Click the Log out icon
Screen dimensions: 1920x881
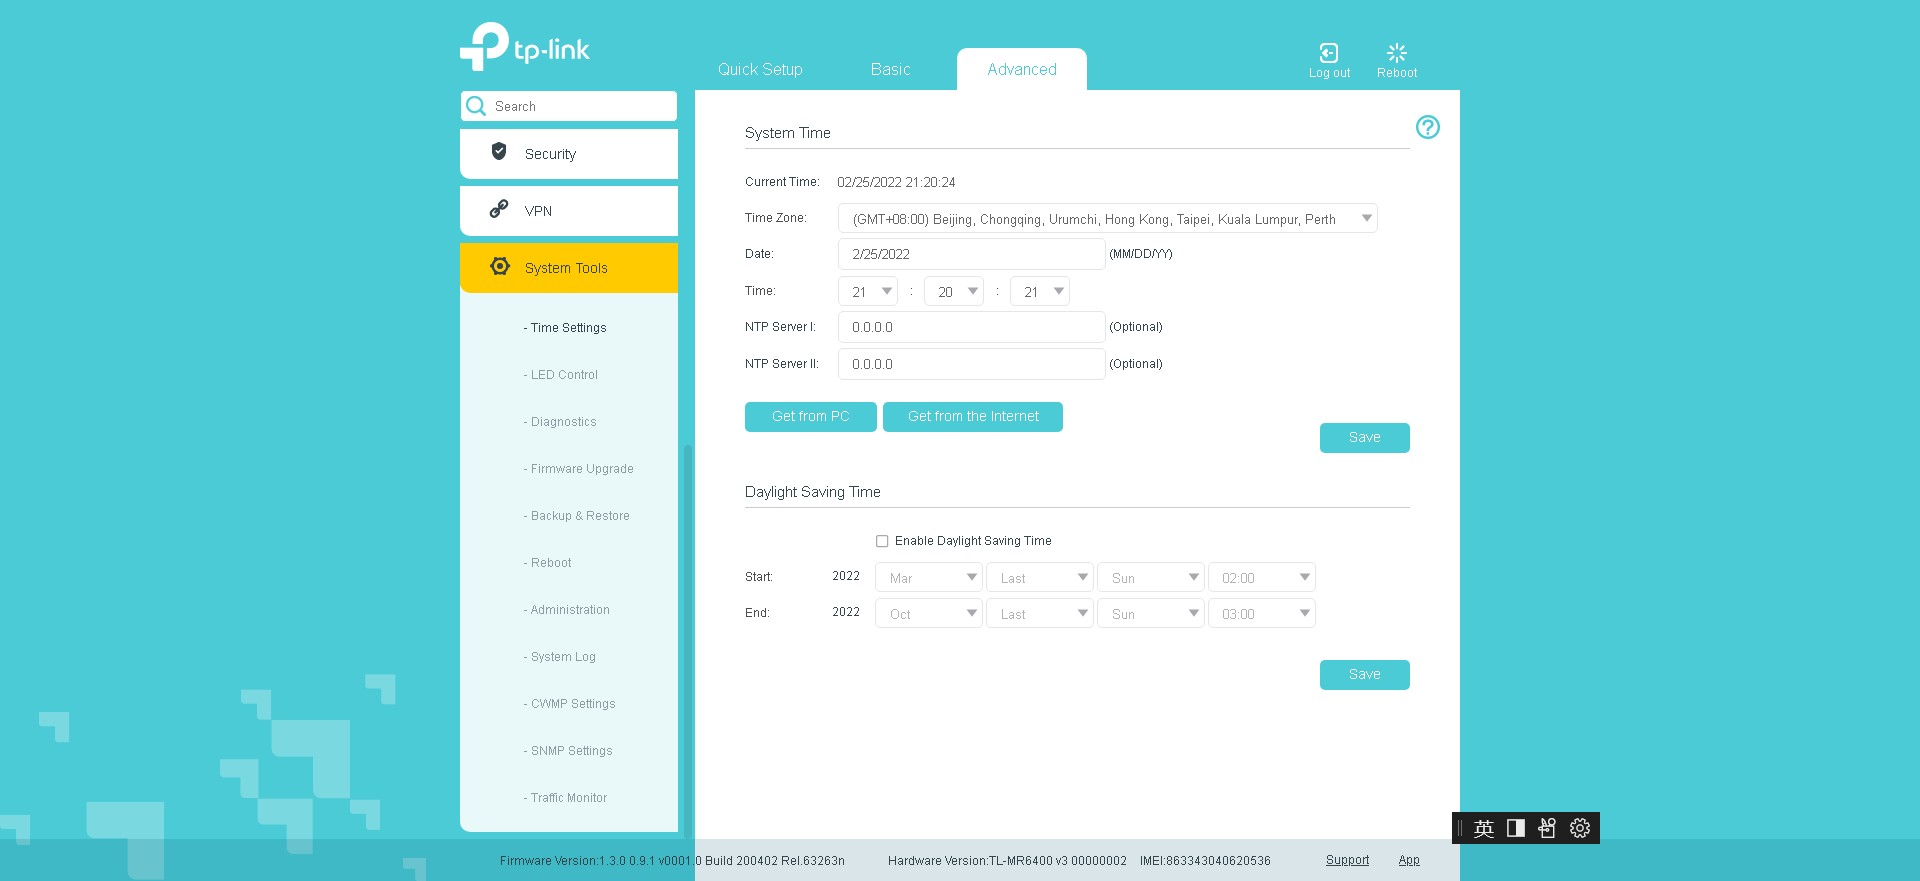point(1329,53)
